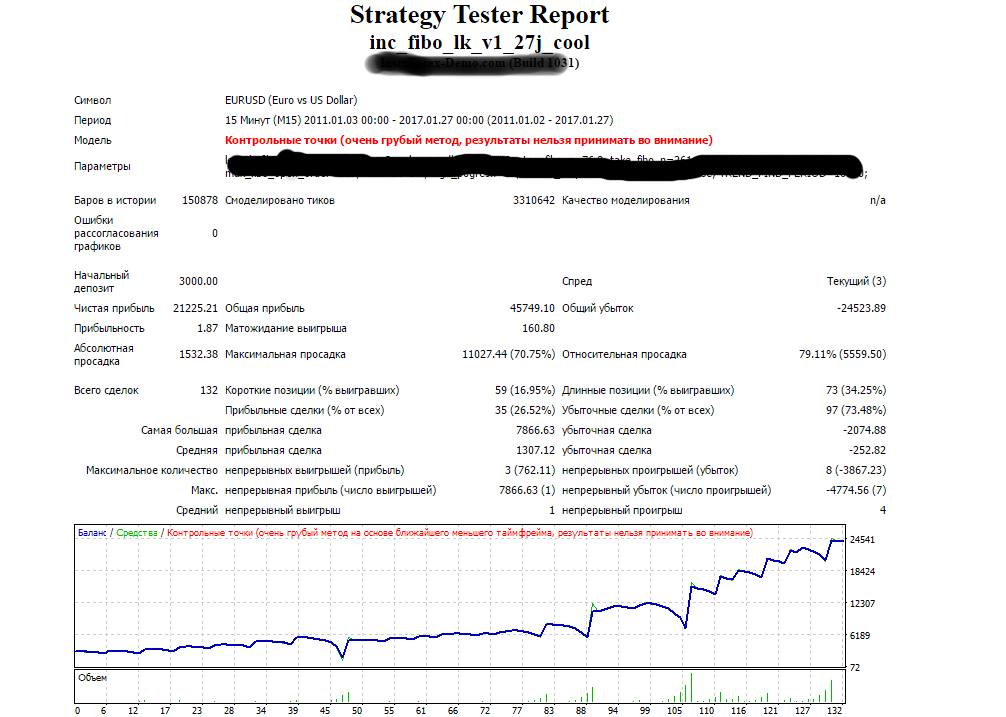
Task: Click the max consecutive loss value -4774.56 (7)
Action: pyautogui.click(x=856, y=490)
